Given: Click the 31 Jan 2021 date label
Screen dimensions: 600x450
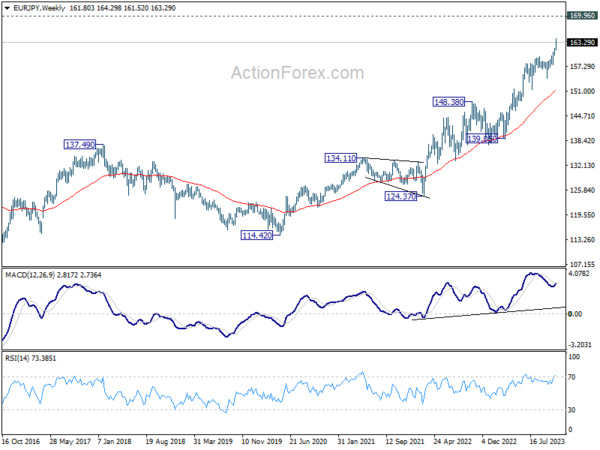Looking at the screenshot, I should point(356,442).
